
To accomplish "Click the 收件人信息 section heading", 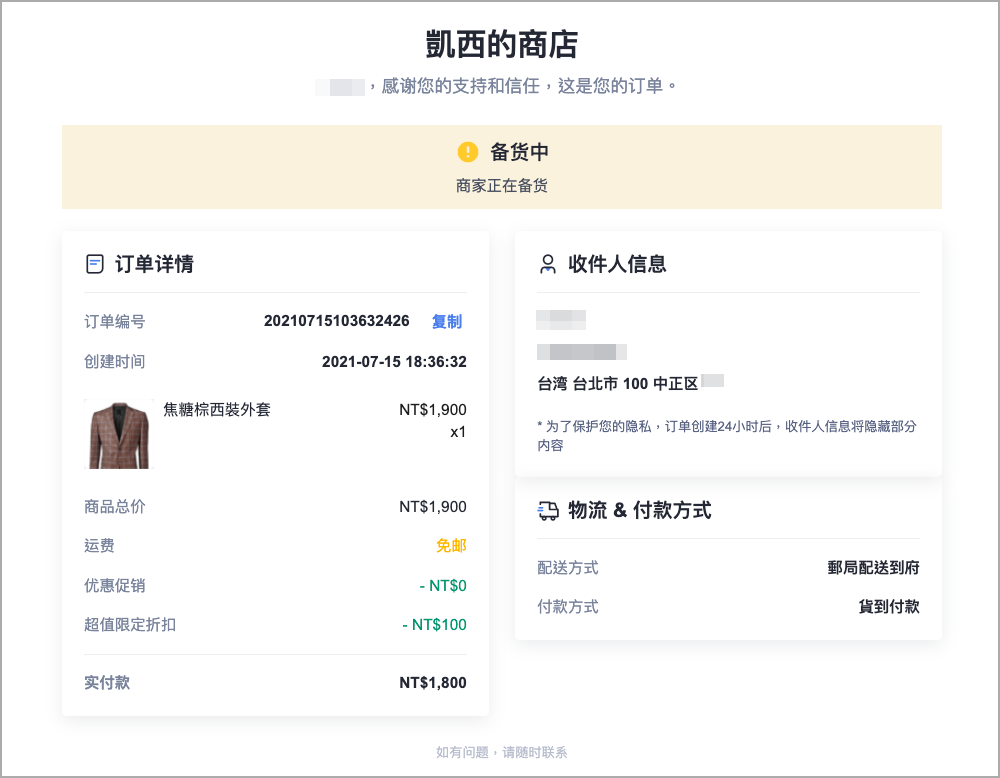I will (x=617, y=264).
